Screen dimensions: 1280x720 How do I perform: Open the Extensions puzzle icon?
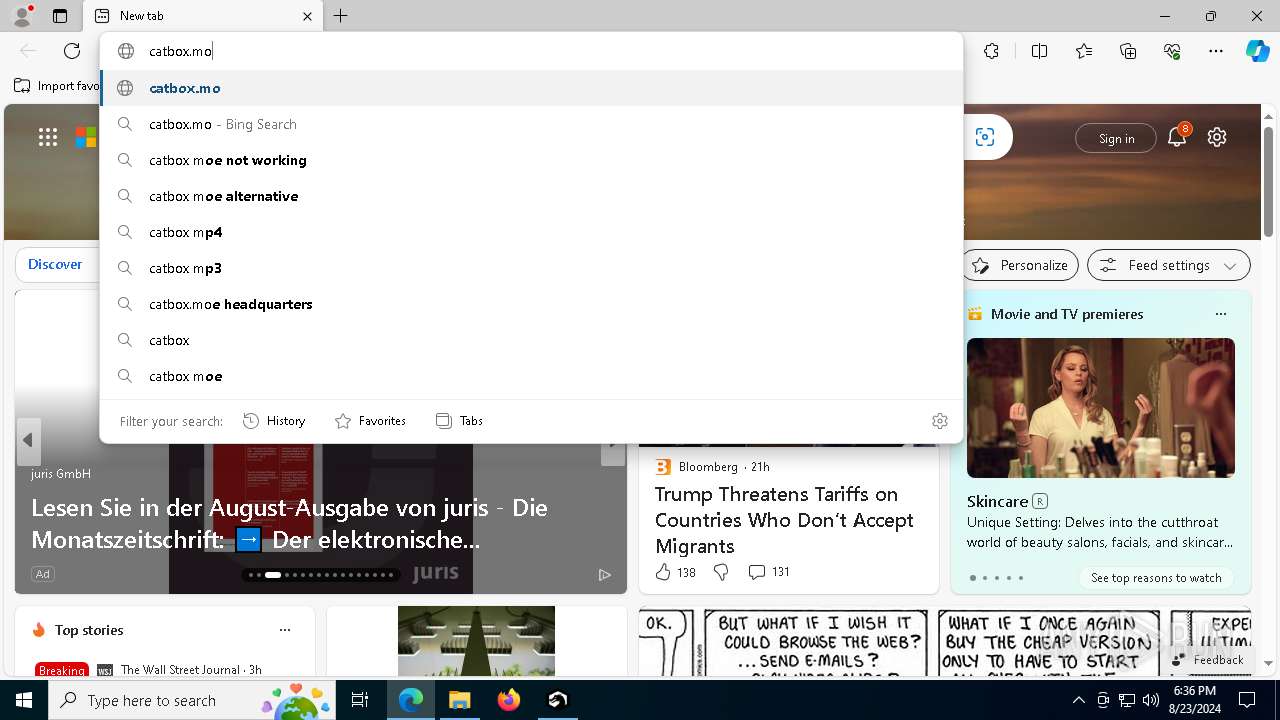tap(991, 51)
